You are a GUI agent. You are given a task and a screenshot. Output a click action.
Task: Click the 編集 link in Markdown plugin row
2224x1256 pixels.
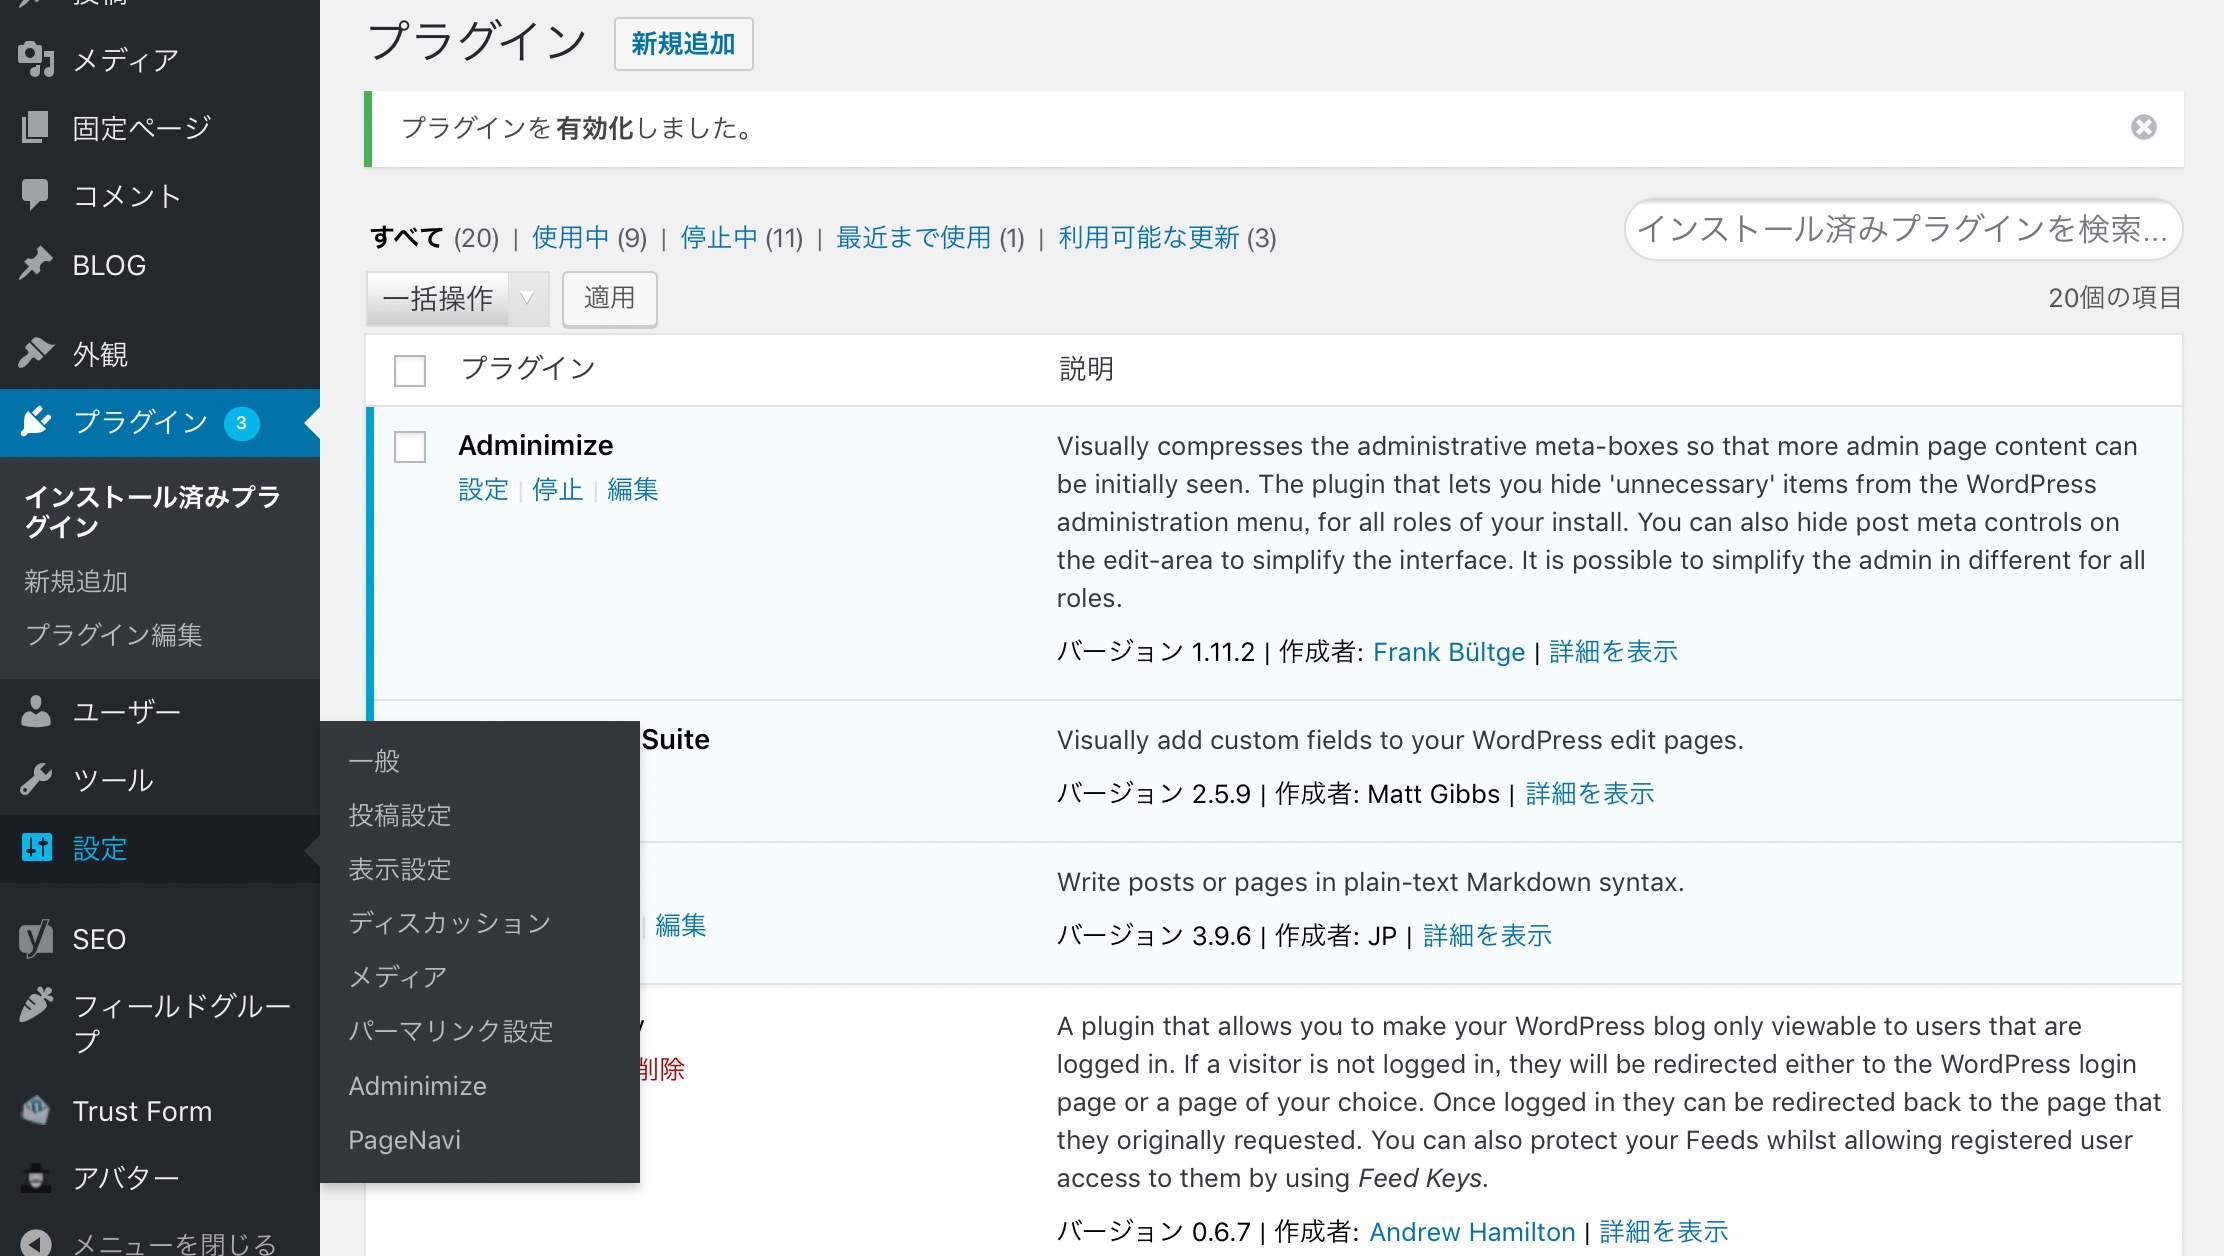click(x=681, y=925)
